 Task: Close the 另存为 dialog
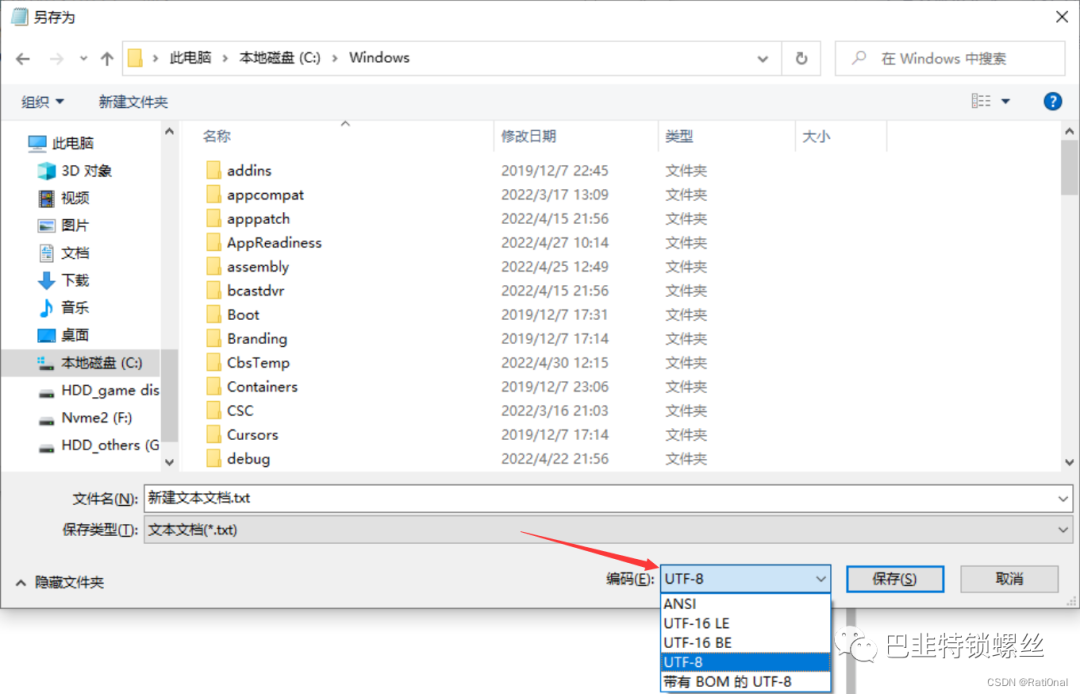point(1062,17)
